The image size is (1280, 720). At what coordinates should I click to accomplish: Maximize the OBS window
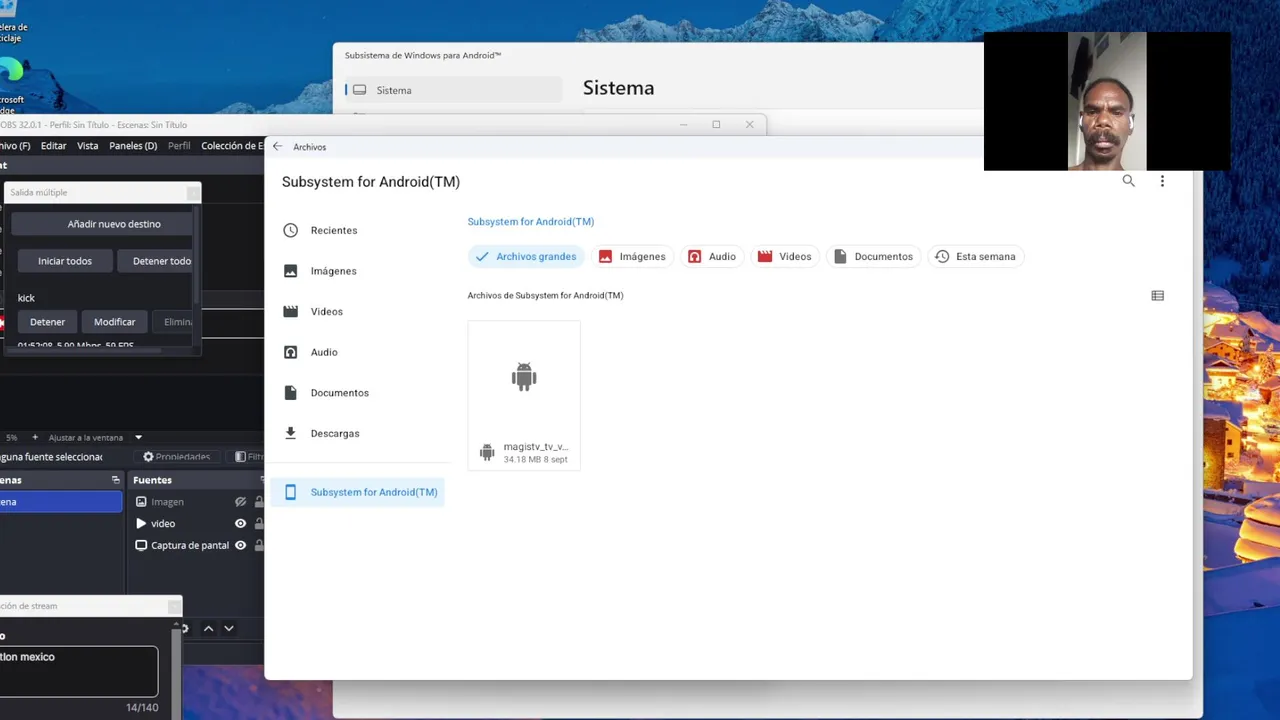[x=716, y=124]
